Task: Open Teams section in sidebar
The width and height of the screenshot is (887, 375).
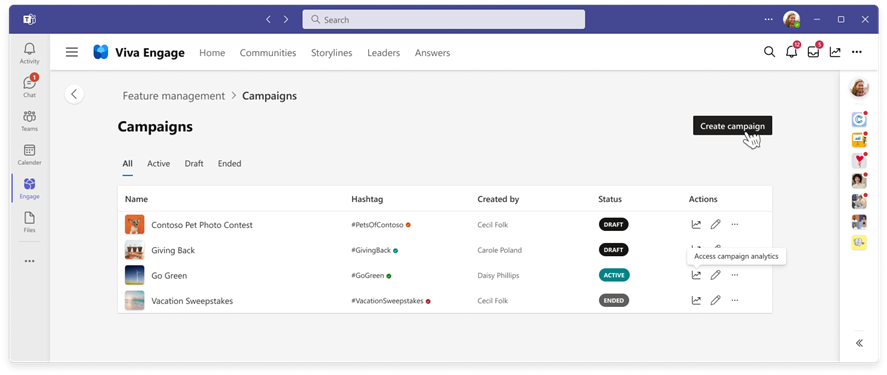Action: point(29,120)
